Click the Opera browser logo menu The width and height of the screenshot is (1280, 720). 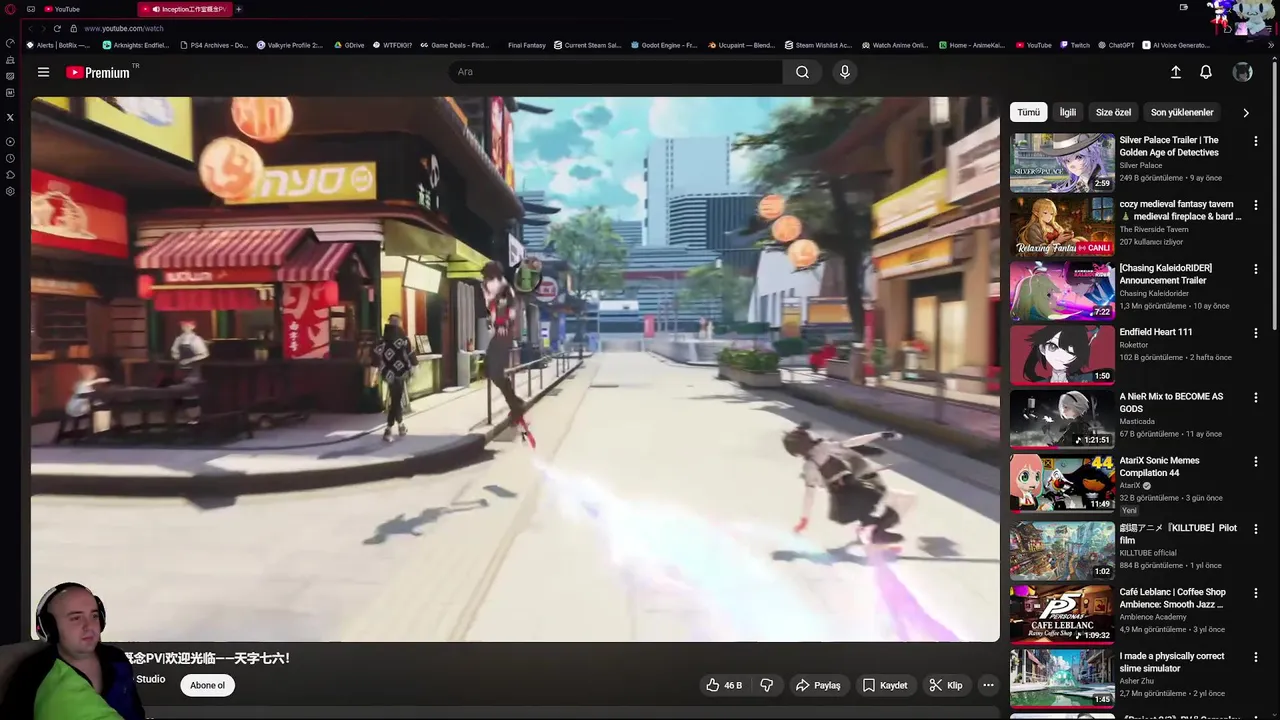point(10,9)
